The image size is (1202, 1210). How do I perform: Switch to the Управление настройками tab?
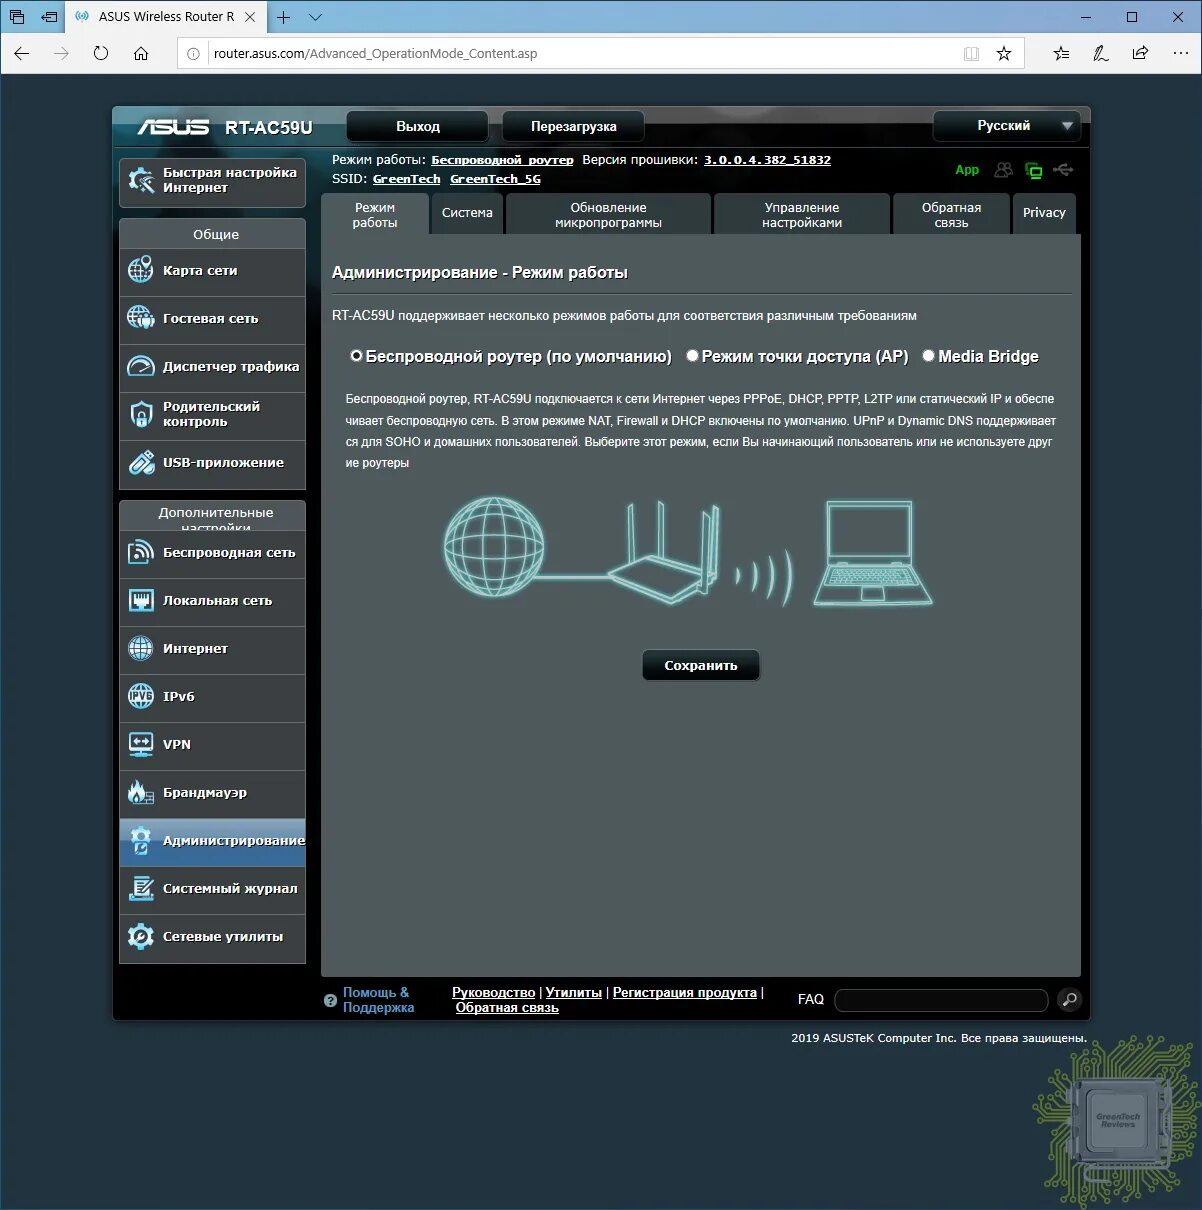[802, 214]
